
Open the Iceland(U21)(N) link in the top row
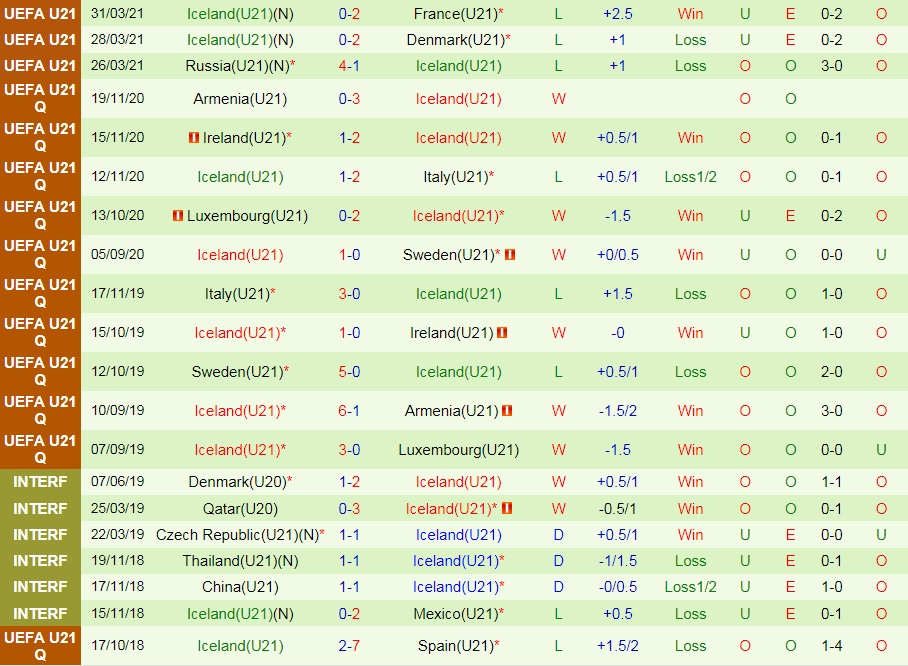(242, 14)
